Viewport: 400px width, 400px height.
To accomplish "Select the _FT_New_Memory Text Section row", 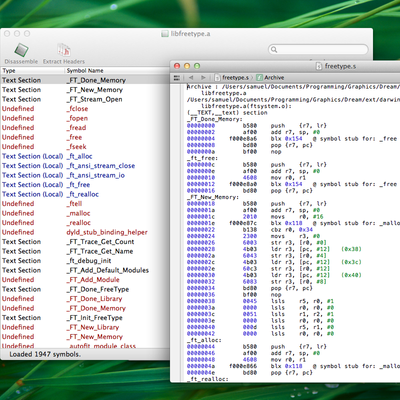I will tap(85, 90).
